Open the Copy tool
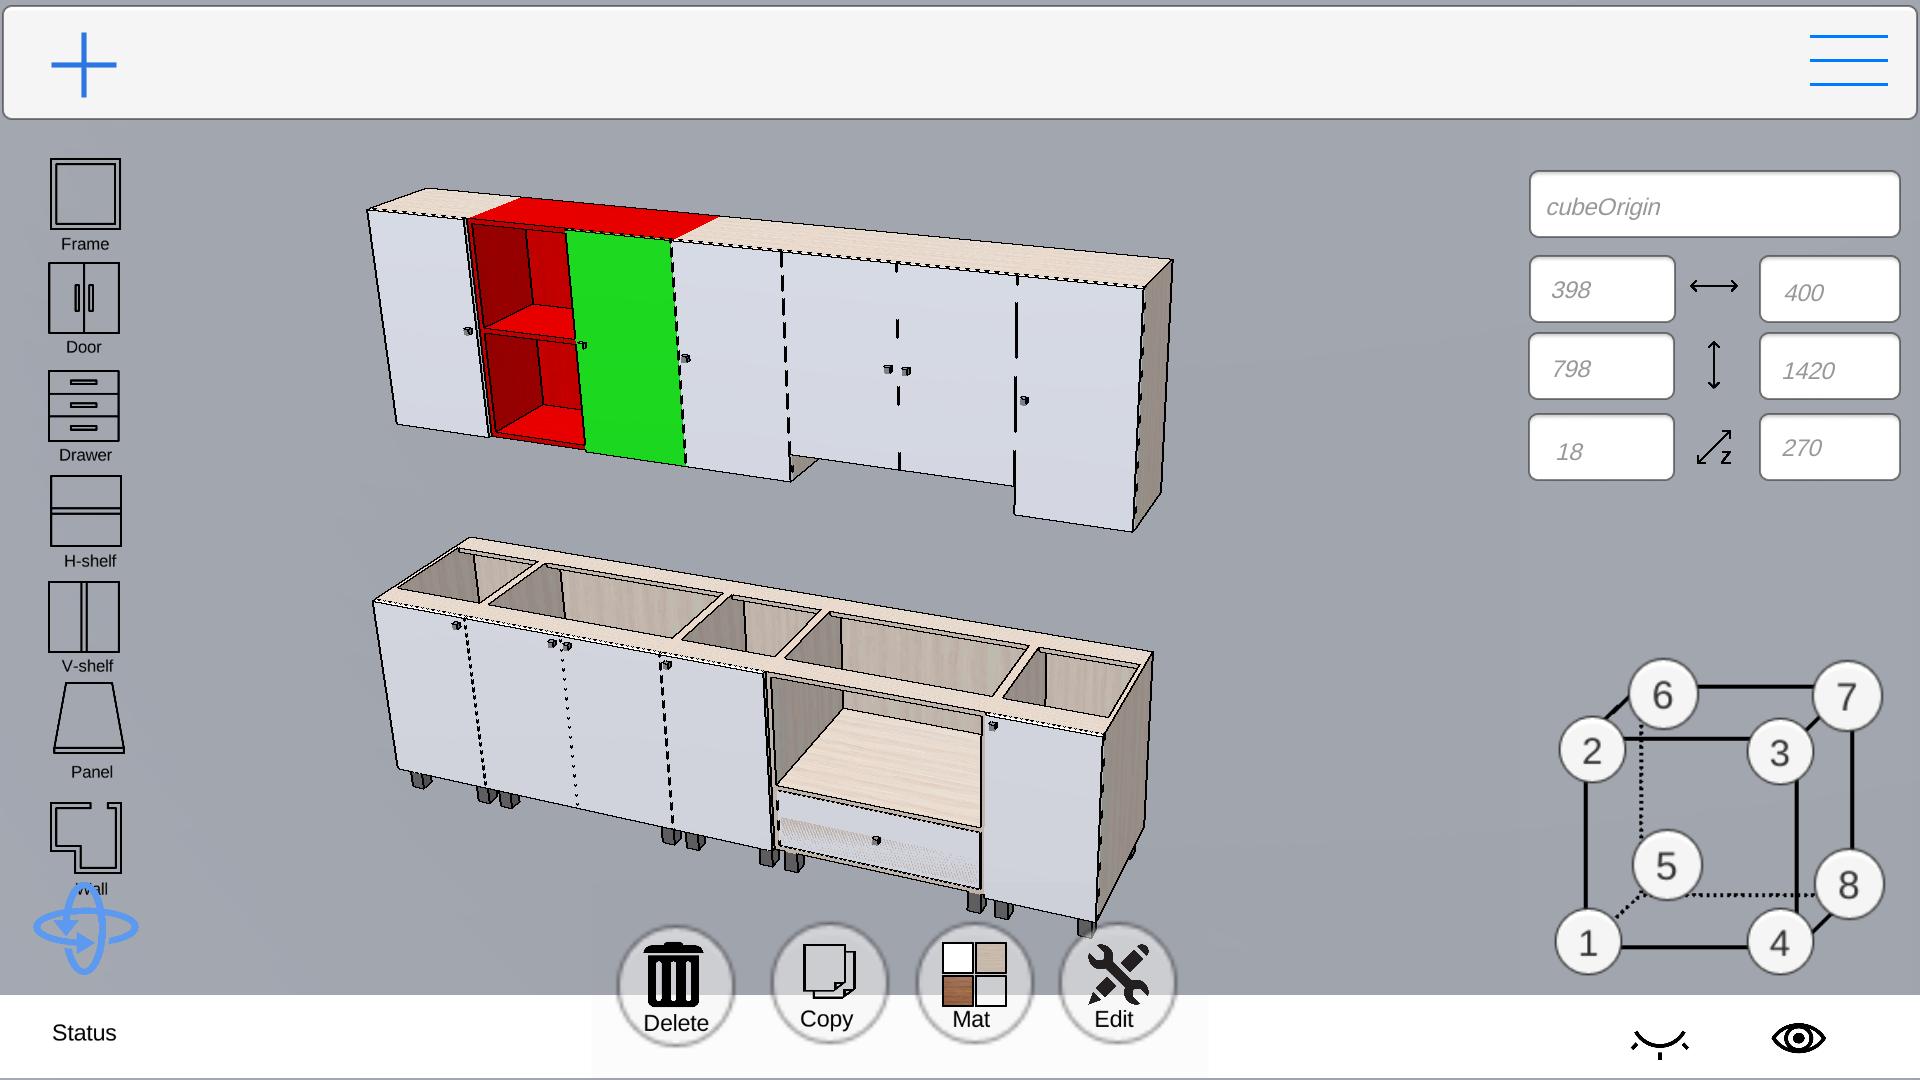This screenshot has height=1080, width=1920. click(828, 975)
